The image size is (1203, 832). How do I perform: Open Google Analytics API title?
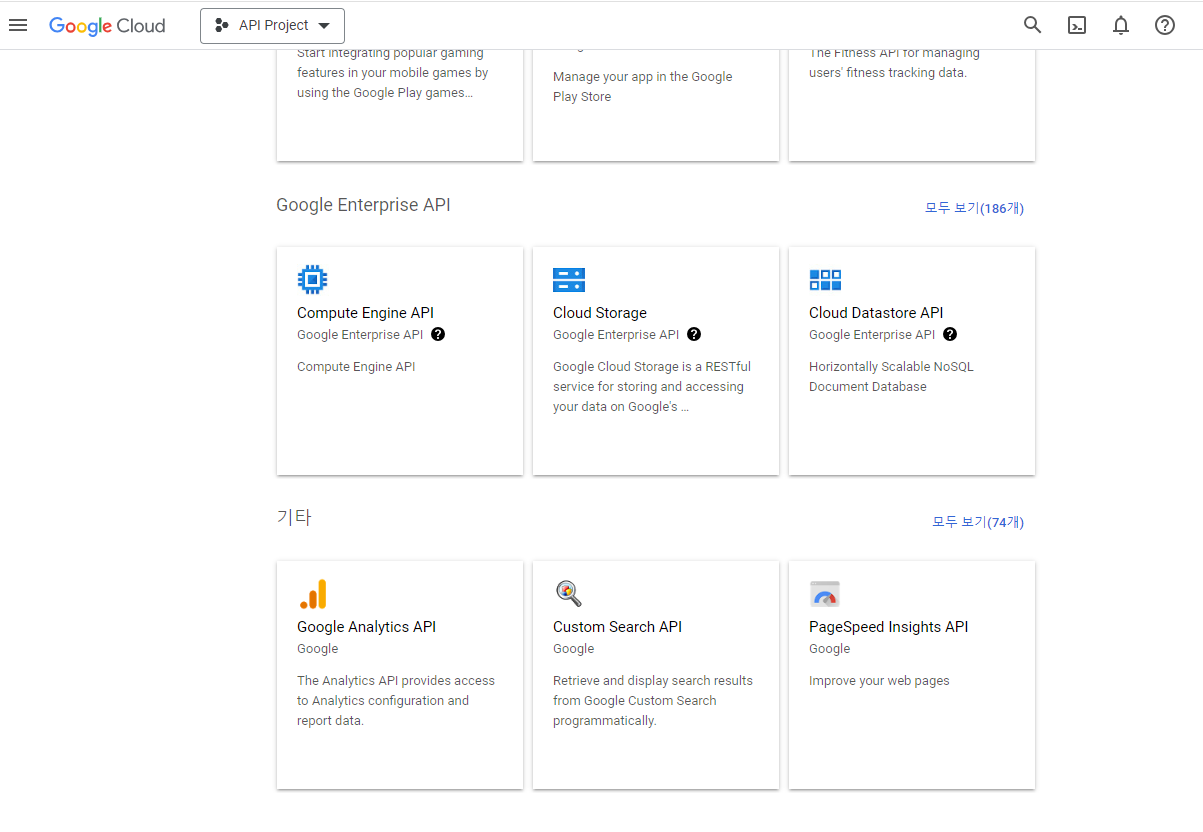point(366,627)
